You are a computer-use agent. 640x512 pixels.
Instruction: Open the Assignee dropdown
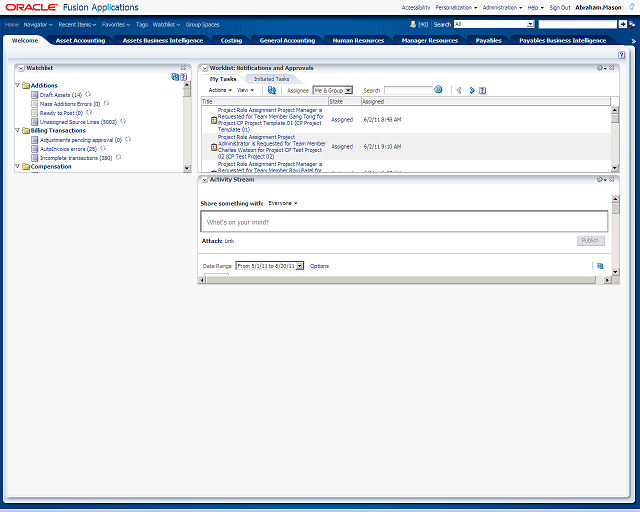[332, 90]
